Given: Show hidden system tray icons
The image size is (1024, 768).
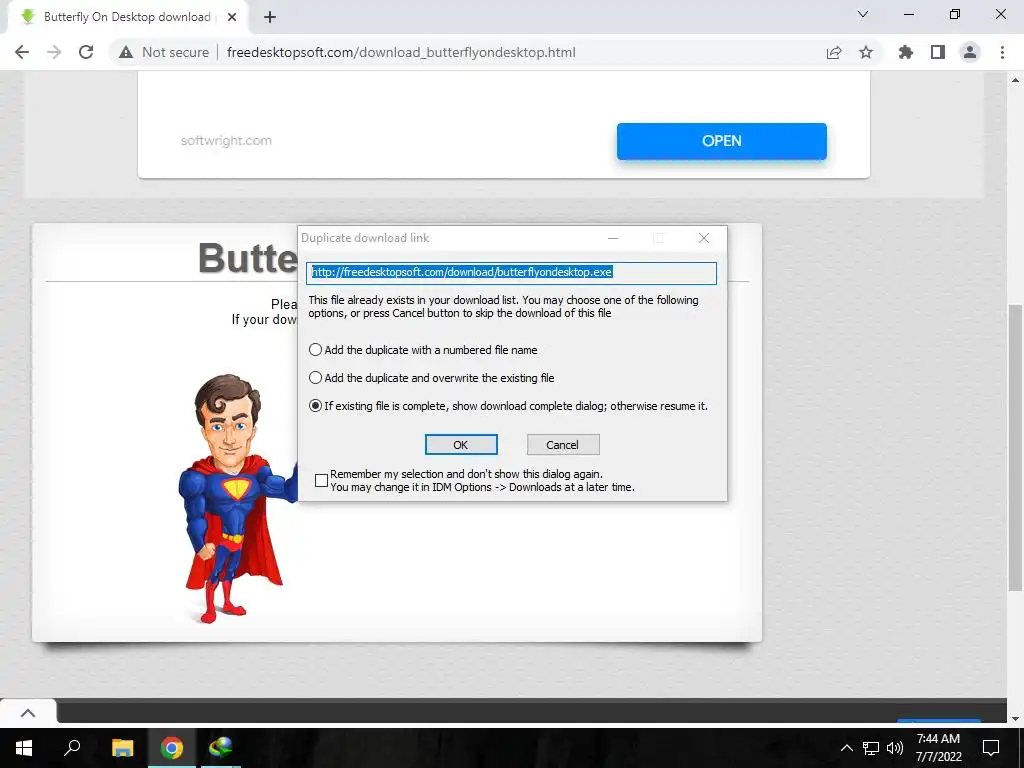Looking at the screenshot, I should click(846, 748).
